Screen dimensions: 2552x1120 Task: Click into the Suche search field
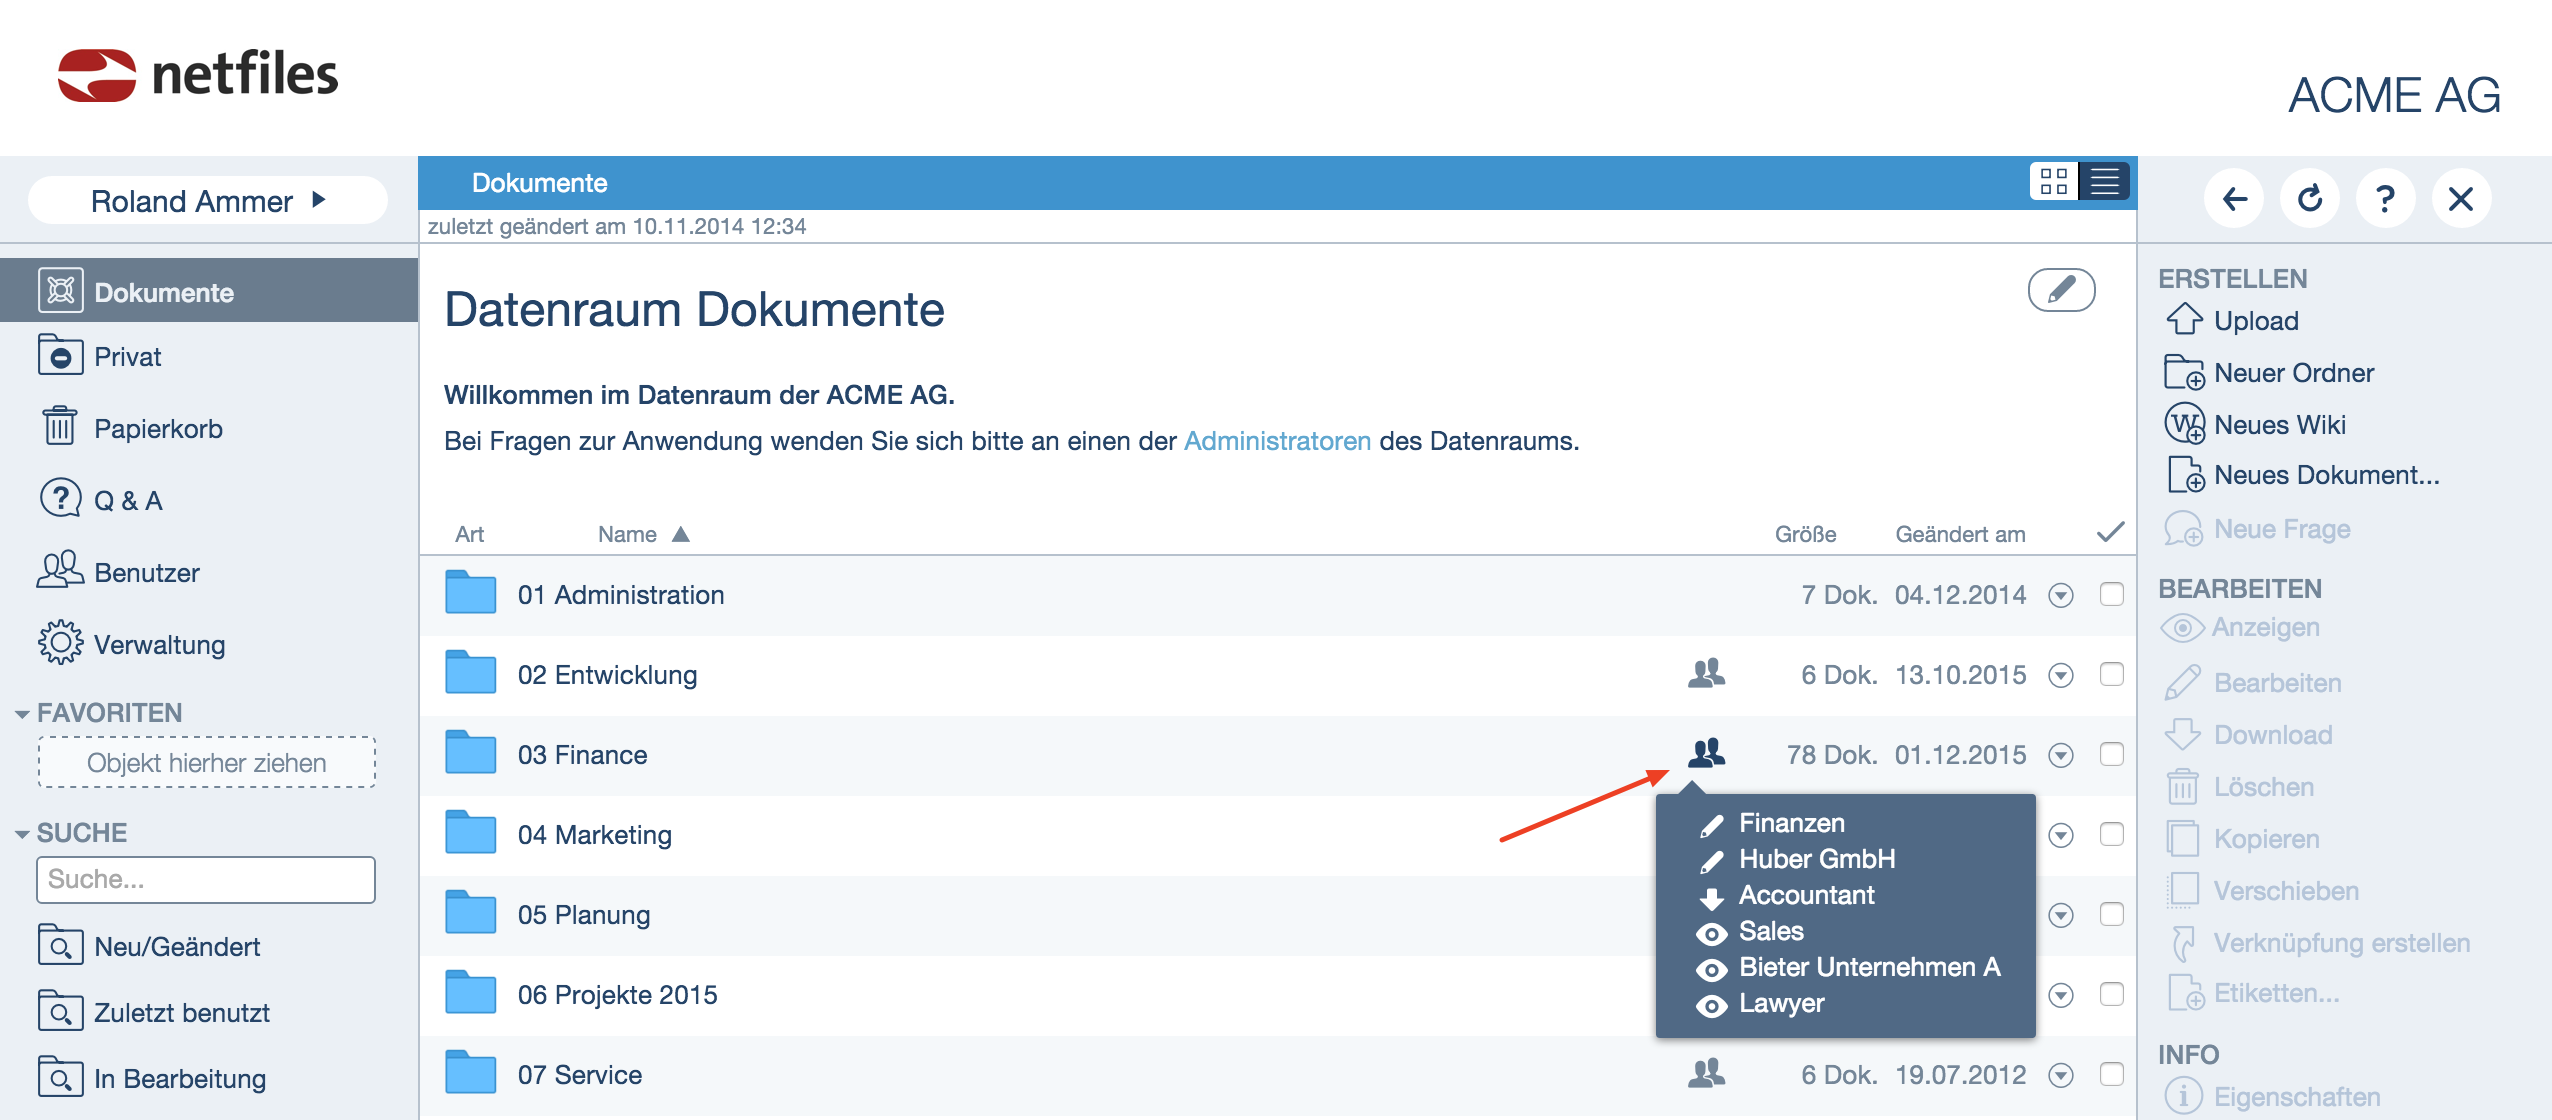pyautogui.click(x=206, y=879)
